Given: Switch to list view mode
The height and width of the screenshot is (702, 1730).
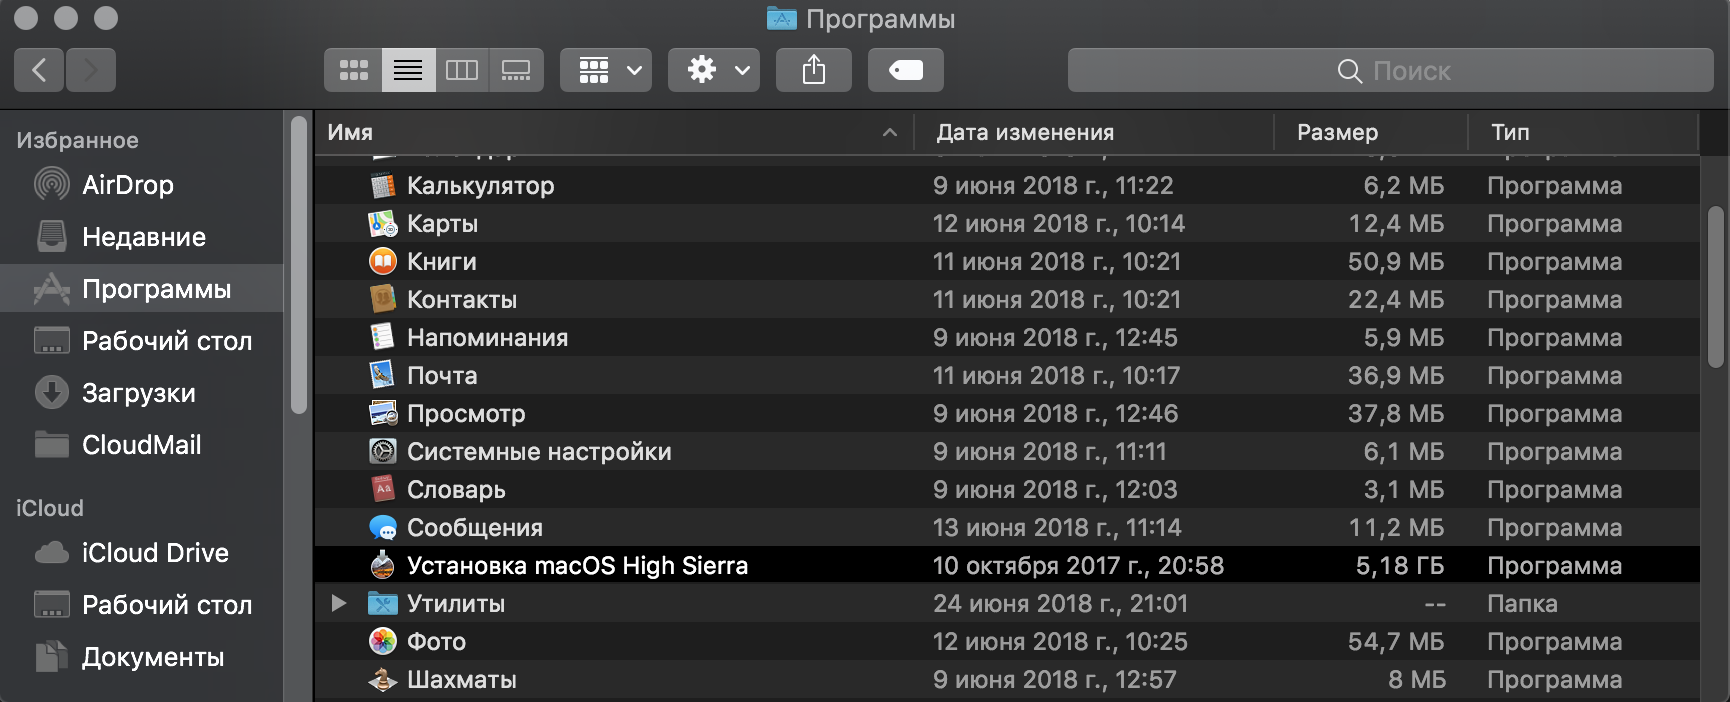Looking at the screenshot, I should coord(408,70).
